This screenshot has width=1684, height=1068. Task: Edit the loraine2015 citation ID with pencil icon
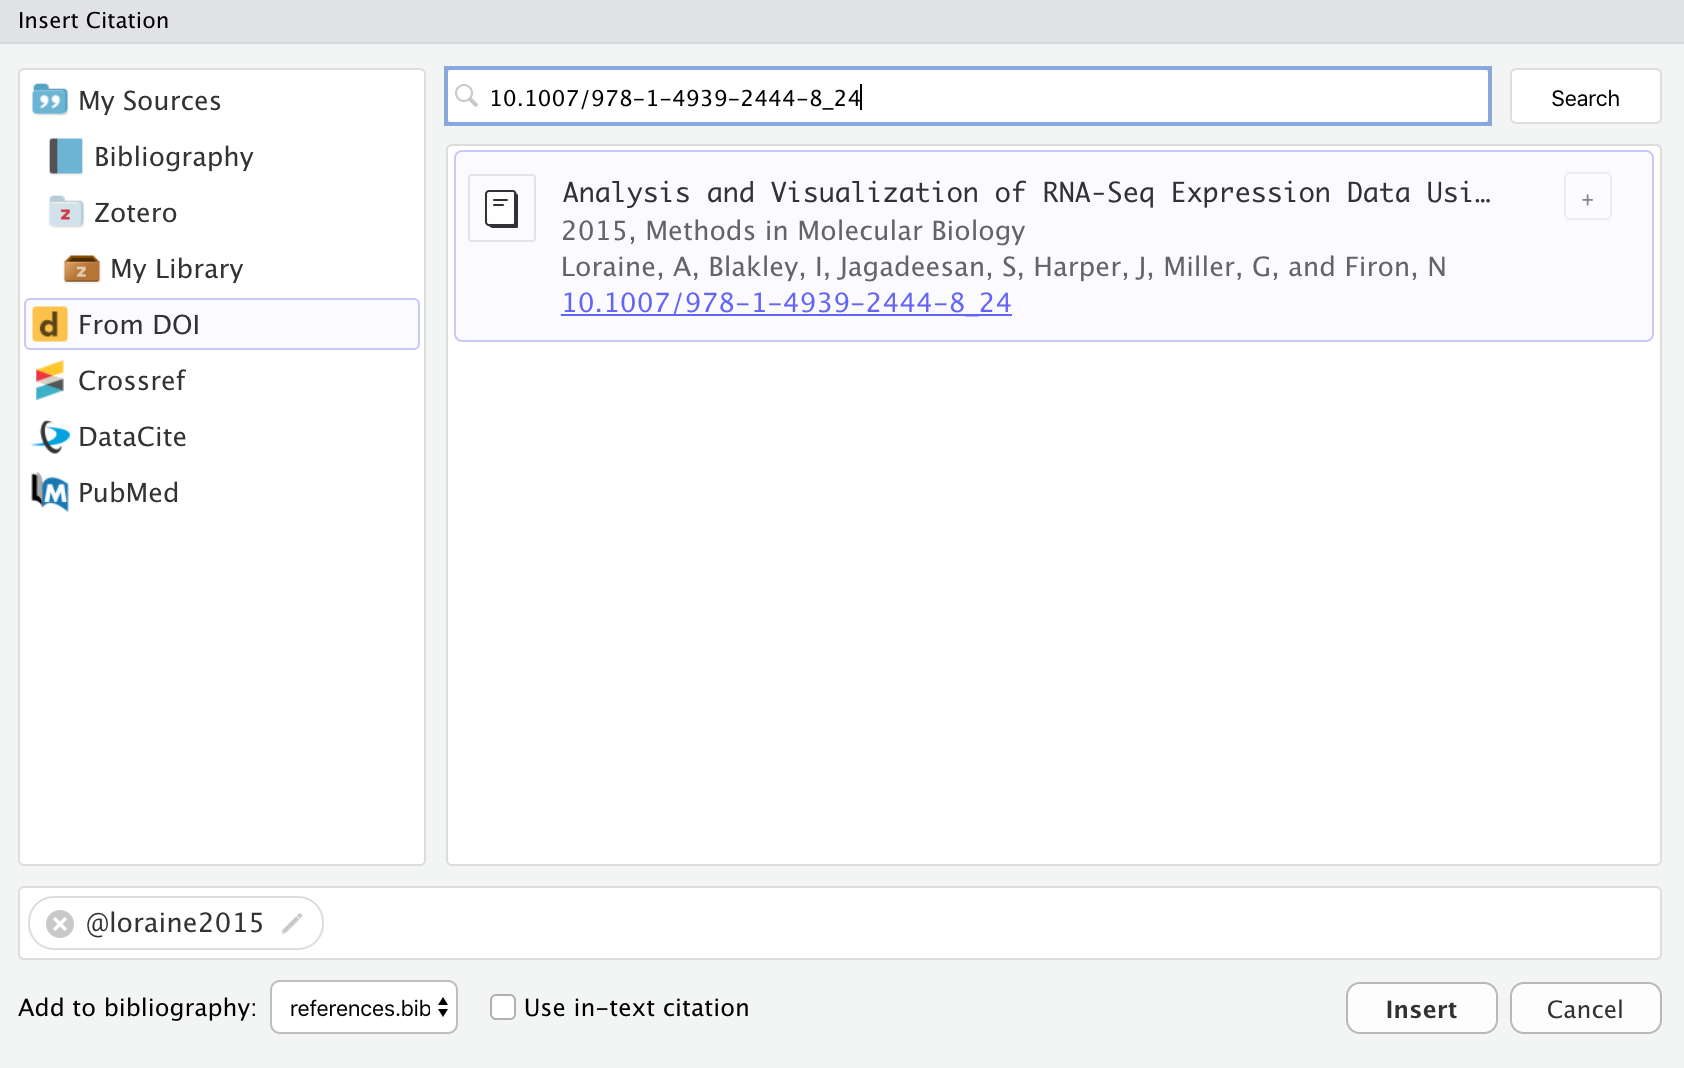[x=291, y=923]
